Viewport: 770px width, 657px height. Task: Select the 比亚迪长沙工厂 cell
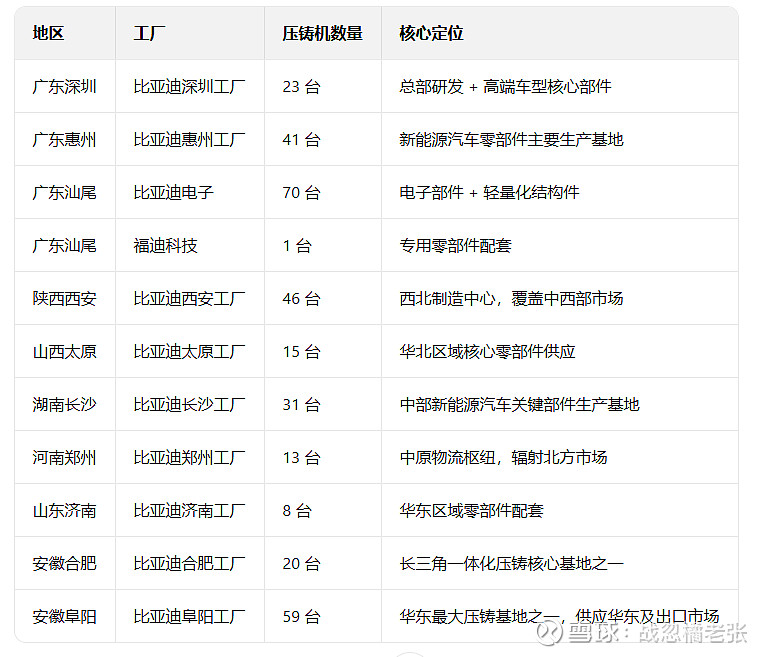[189, 405]
